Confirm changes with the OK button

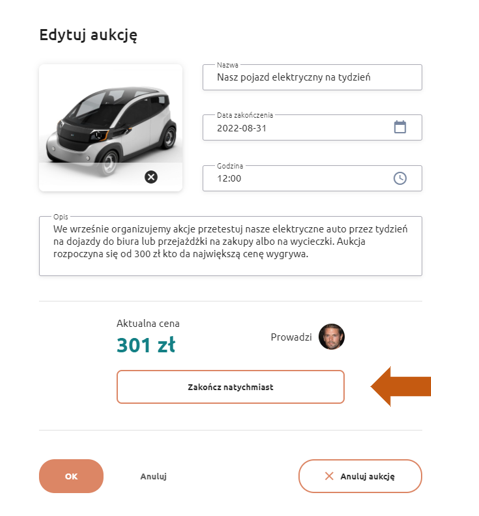[71, 476]
